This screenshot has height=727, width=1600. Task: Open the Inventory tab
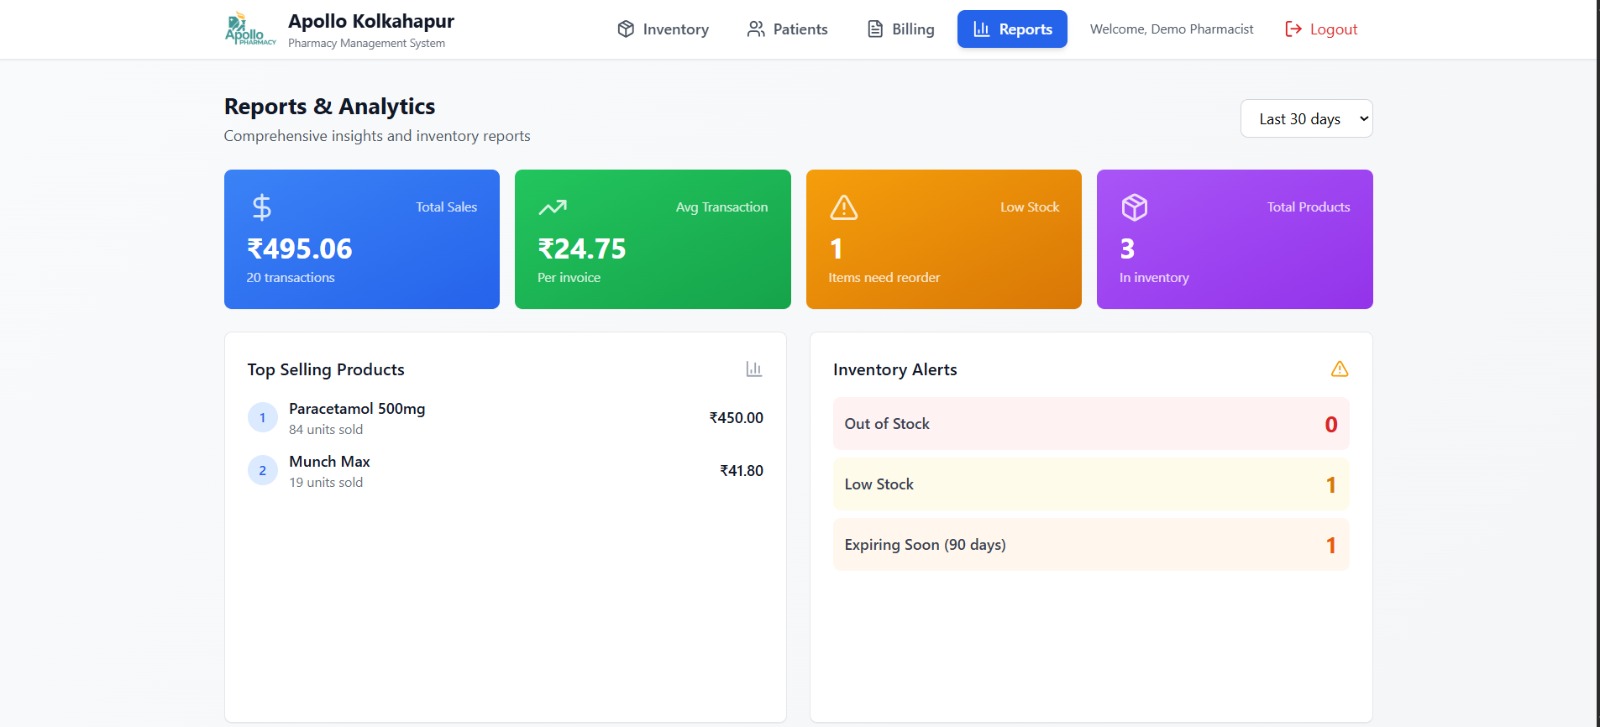[x=663, y=29]
